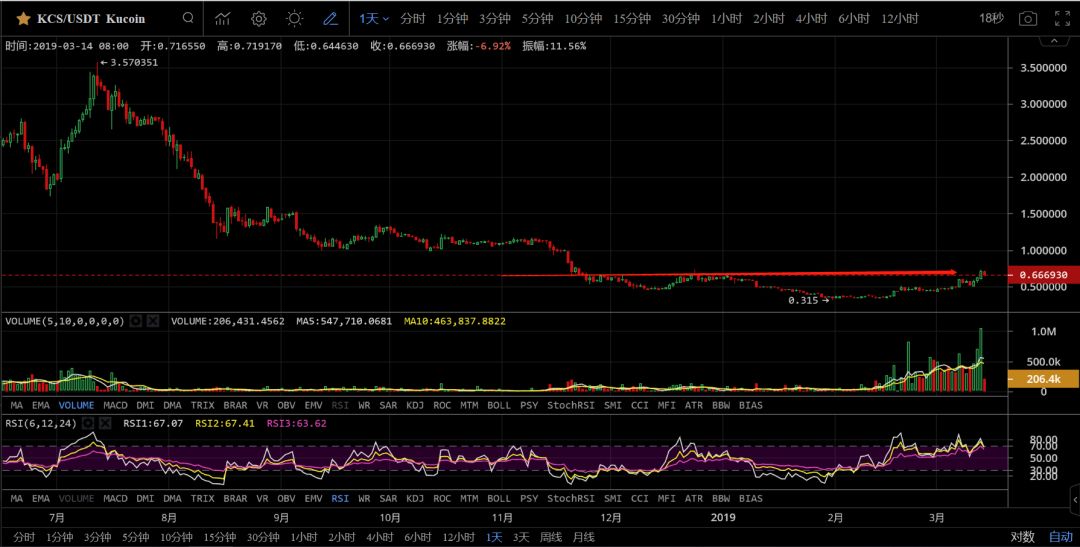Enter fullscreen mode via the expand icon
Screen dimensions: 1080x547
pyautogui.click(x=1062, y=19)
